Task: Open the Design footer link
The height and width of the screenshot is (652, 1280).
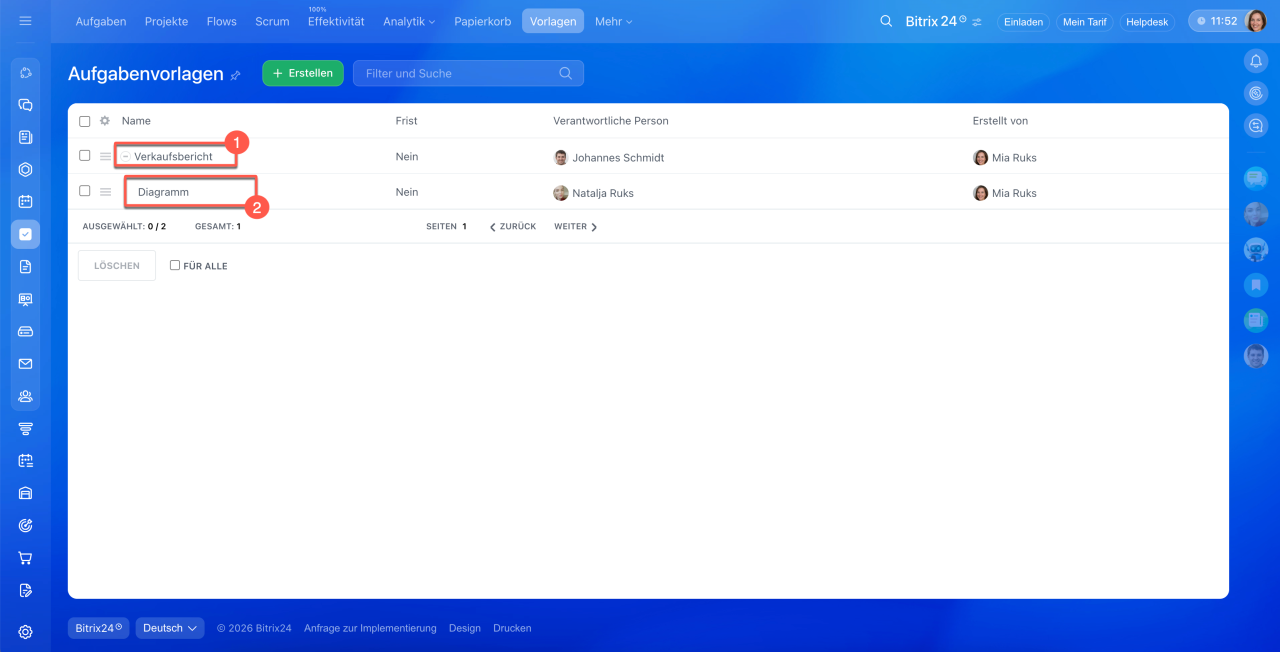Action: coord(465,628)
